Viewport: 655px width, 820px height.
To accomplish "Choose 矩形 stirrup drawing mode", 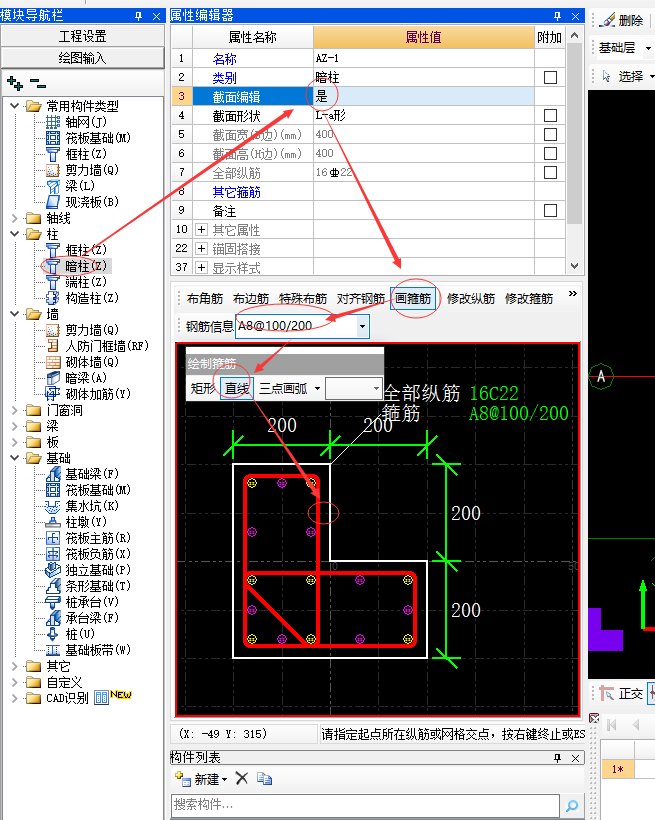I will [203, 389].
